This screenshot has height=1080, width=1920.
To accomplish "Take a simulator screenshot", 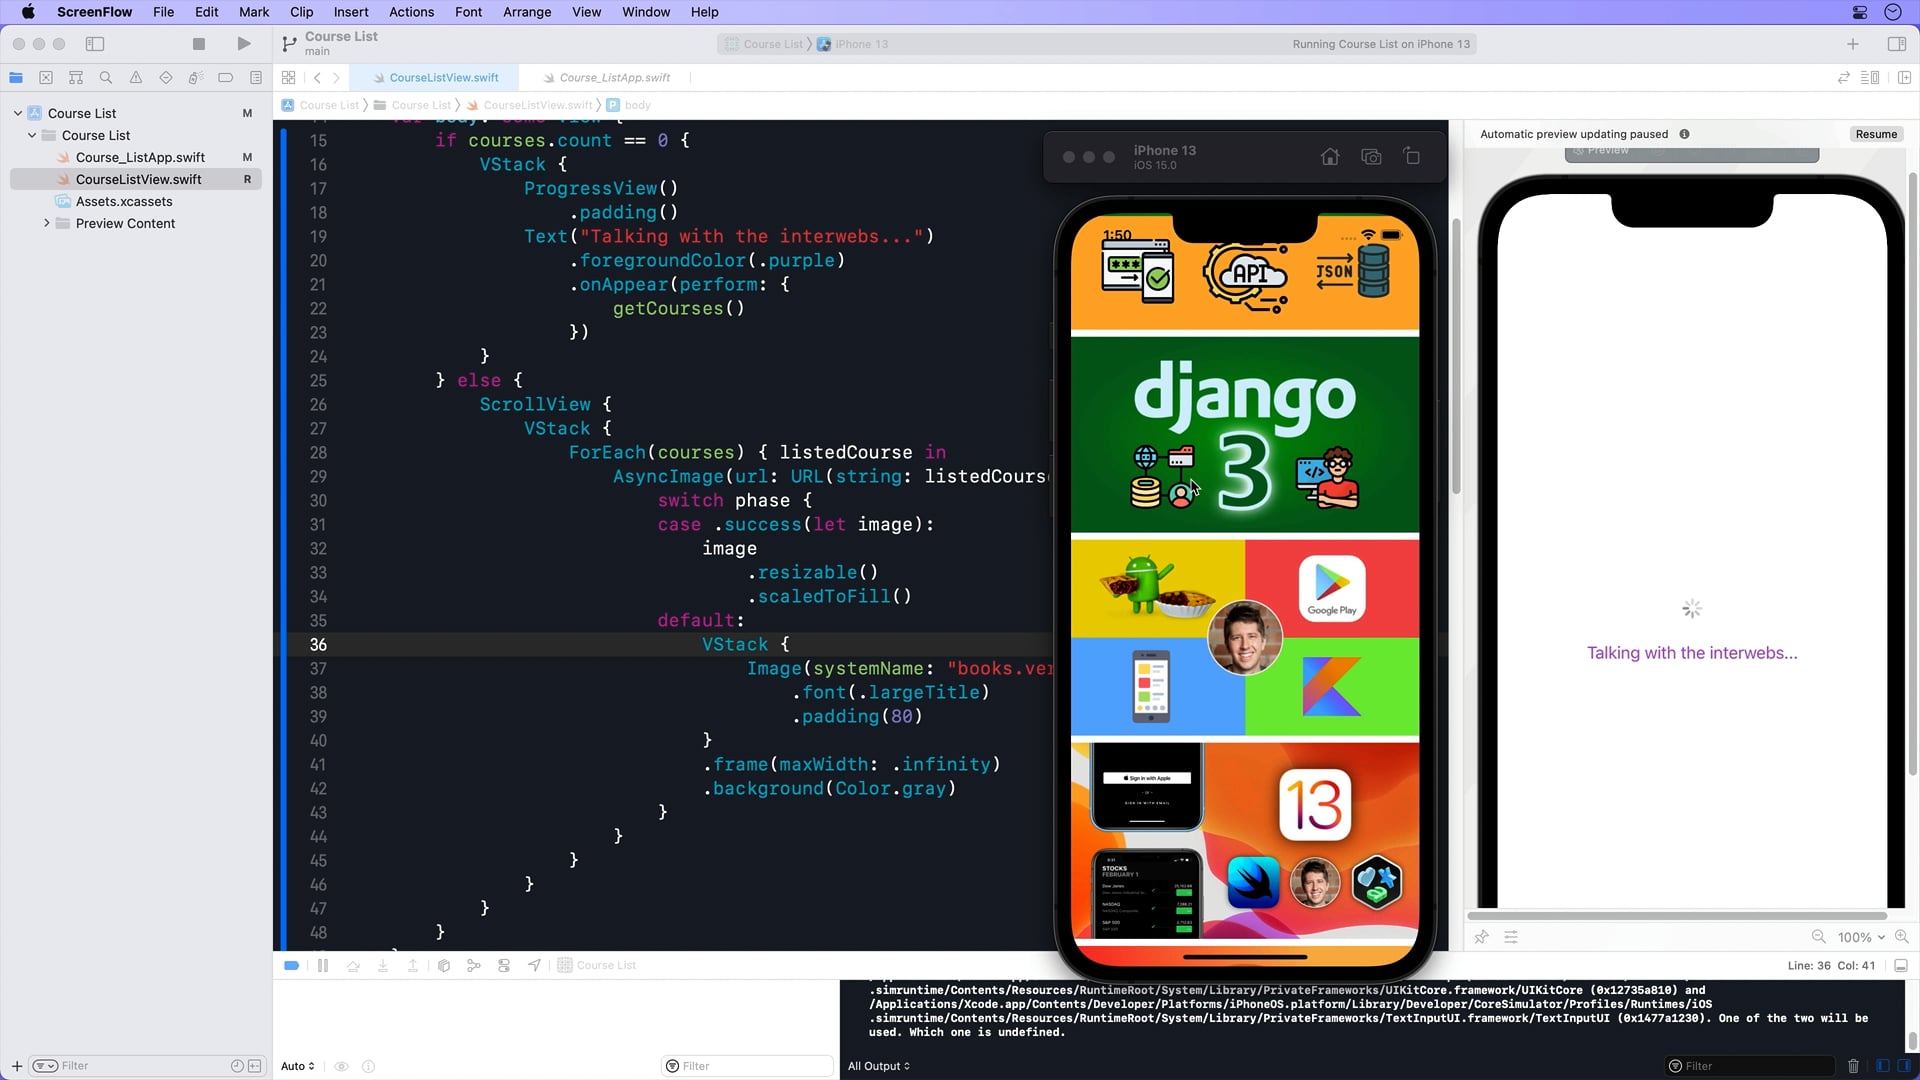I will tap(1371, 156).
